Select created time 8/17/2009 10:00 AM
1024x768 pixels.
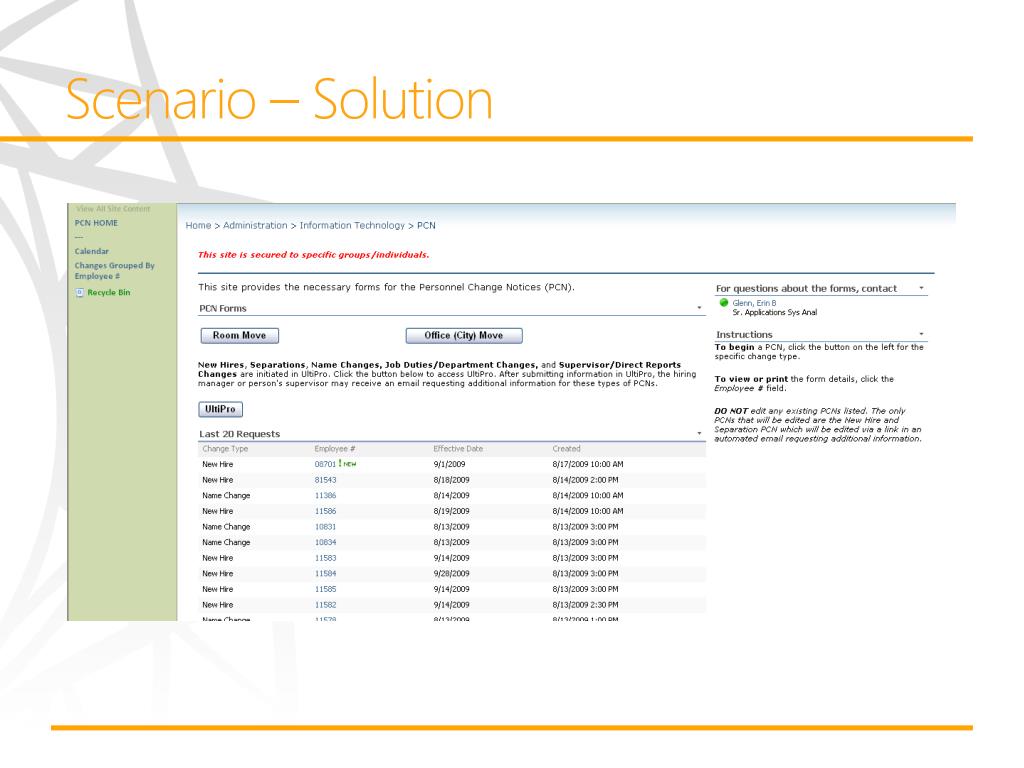(x=588, y=464)
